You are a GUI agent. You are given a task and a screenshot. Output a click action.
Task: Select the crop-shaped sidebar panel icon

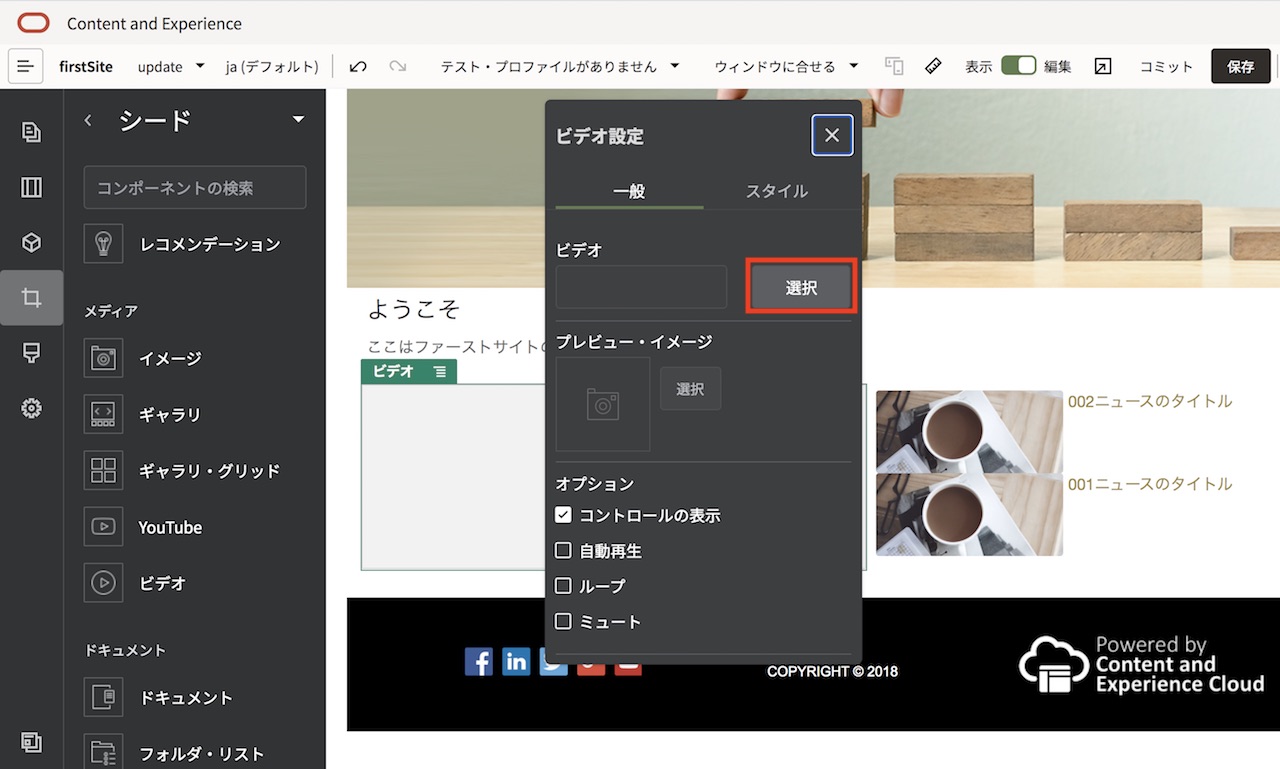pos(31,297)
